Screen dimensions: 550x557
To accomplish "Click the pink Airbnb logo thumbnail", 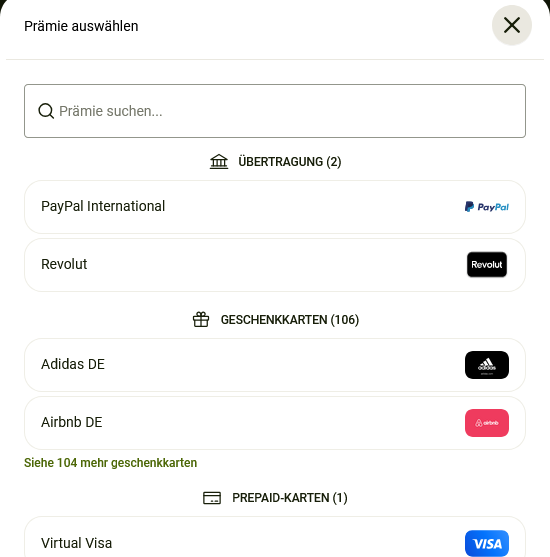I will point(487,423).
